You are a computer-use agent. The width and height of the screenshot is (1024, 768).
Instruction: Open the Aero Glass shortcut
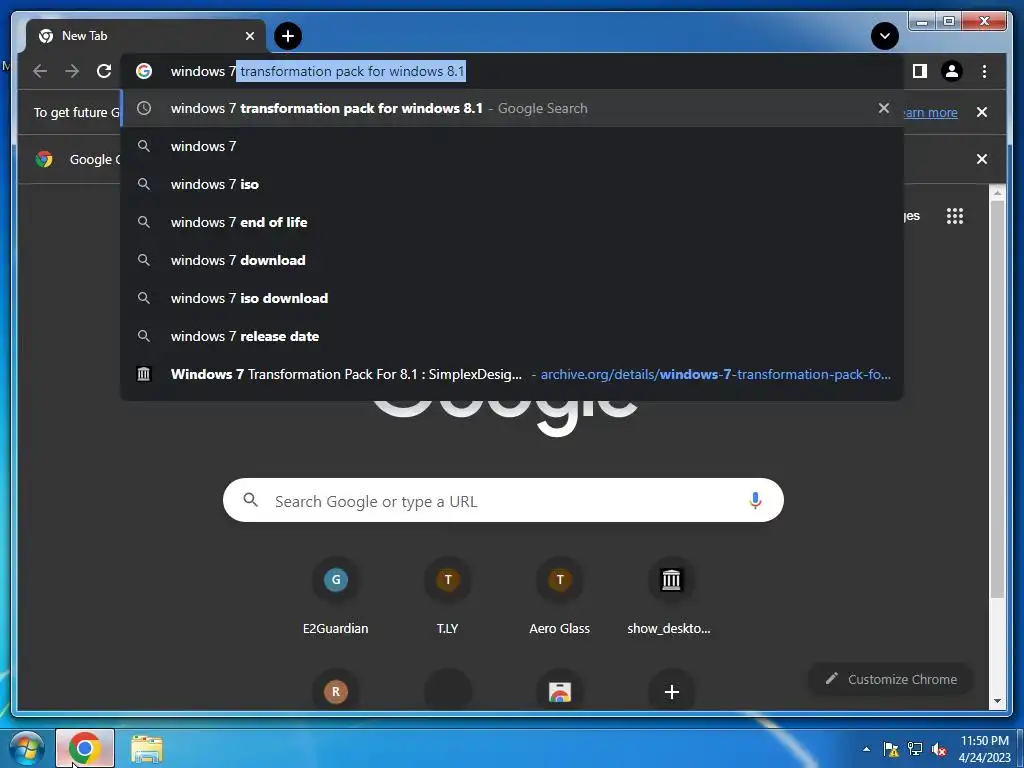coord(560,596)
